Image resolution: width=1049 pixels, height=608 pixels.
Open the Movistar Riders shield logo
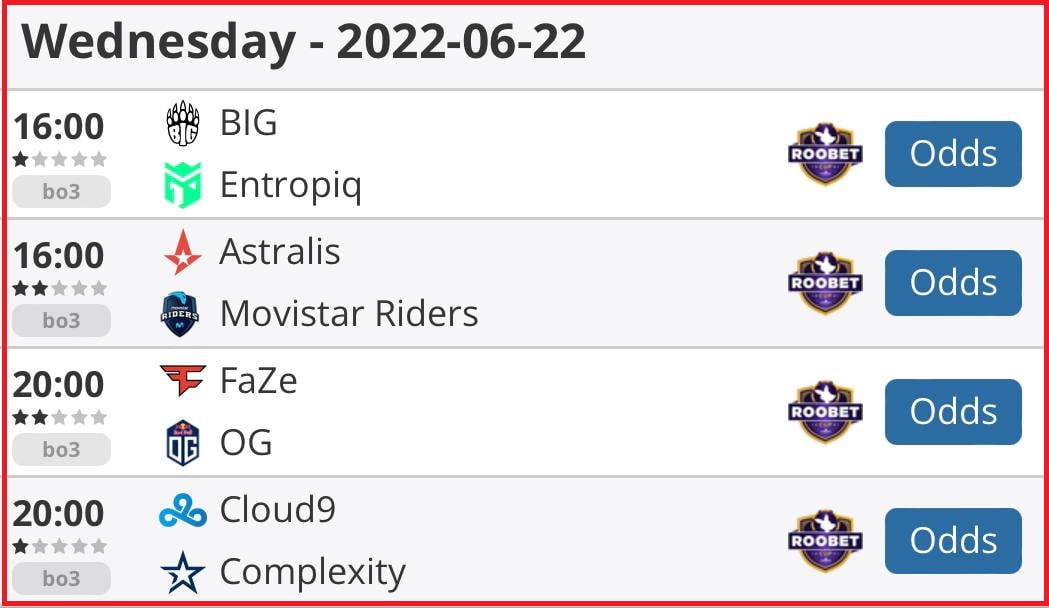[180, 314]
